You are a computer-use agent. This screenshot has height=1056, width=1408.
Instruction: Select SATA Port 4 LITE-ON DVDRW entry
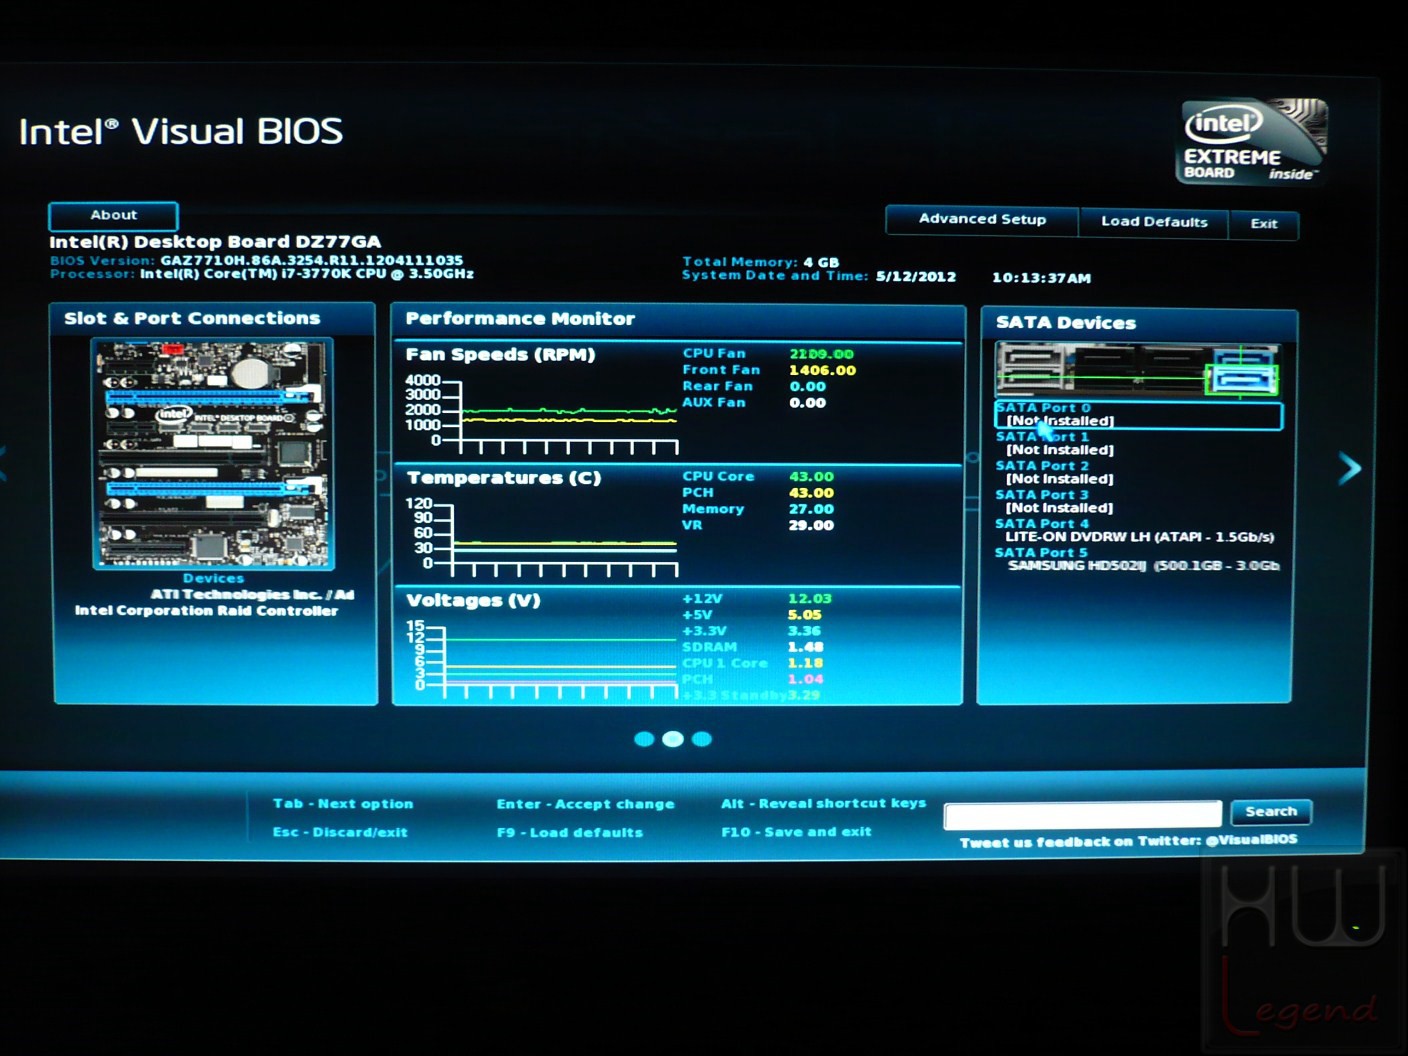[x=1135, y=530]
